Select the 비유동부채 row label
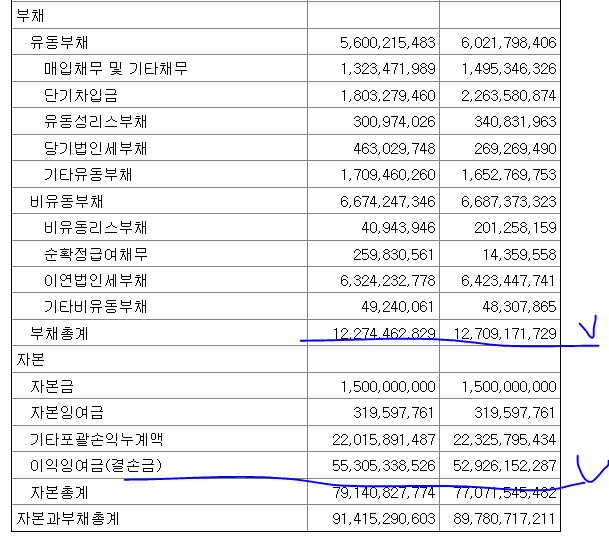 tap(66, 202)
